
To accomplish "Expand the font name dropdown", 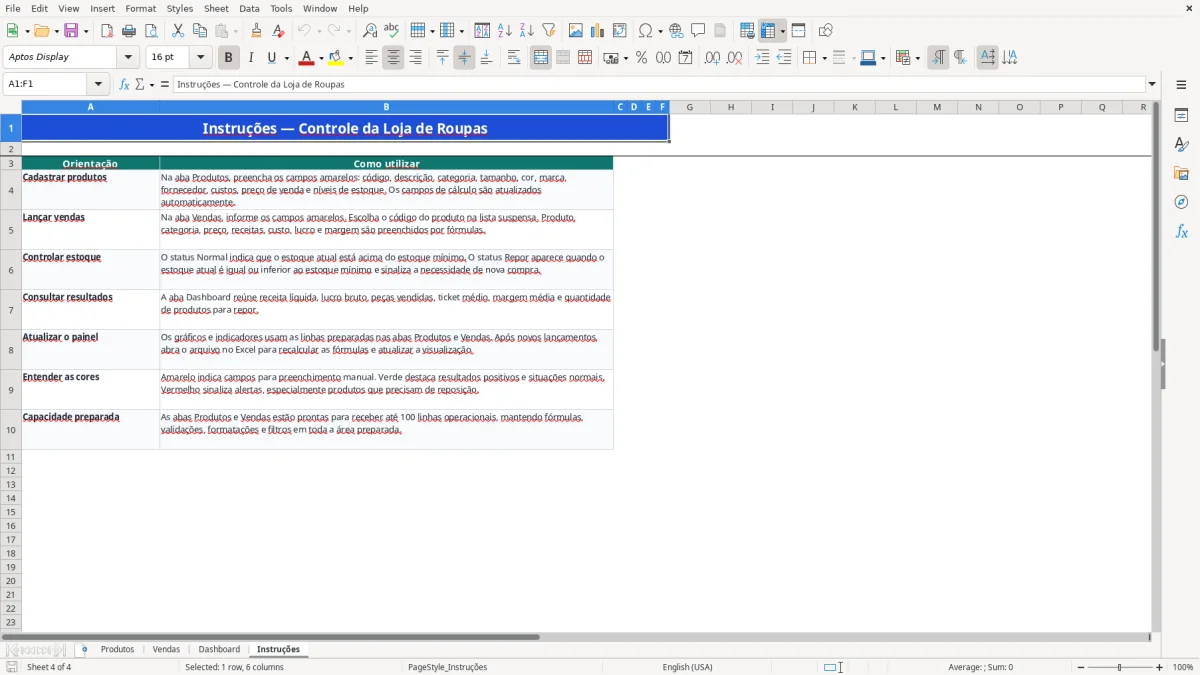I will tap(128, 58).
